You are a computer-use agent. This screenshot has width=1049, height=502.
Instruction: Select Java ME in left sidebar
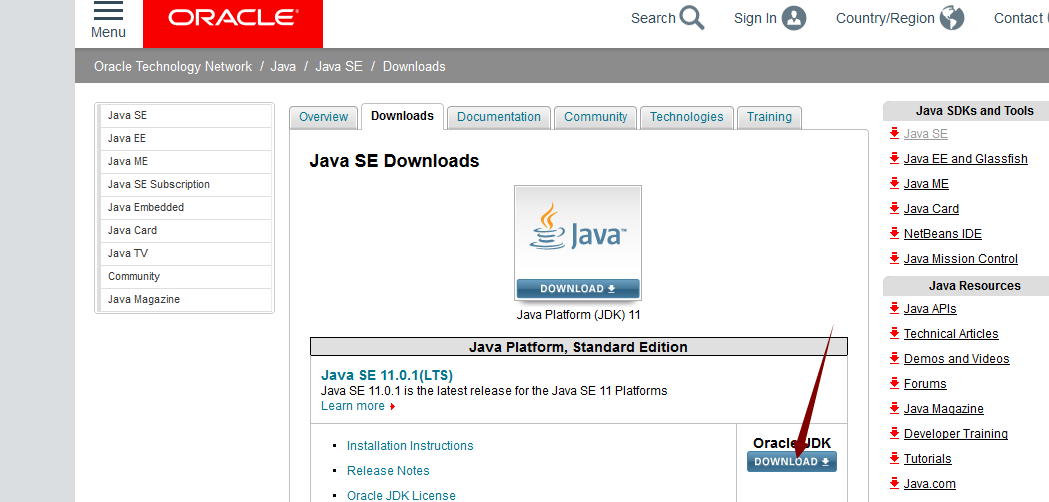185,161
